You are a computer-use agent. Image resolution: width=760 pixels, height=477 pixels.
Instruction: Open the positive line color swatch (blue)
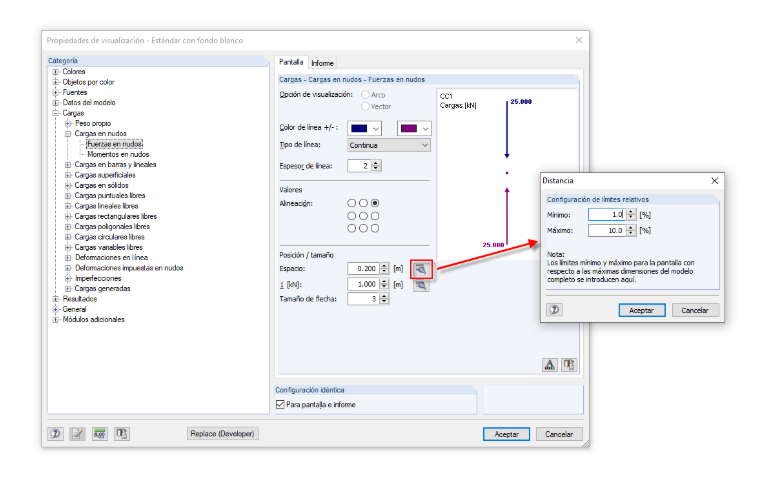[x=364, y=128]
